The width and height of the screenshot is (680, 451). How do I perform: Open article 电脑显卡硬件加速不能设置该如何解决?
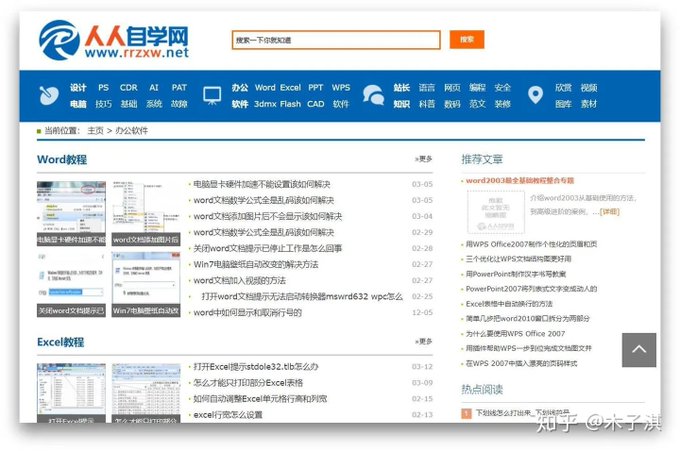pos(262,184)
